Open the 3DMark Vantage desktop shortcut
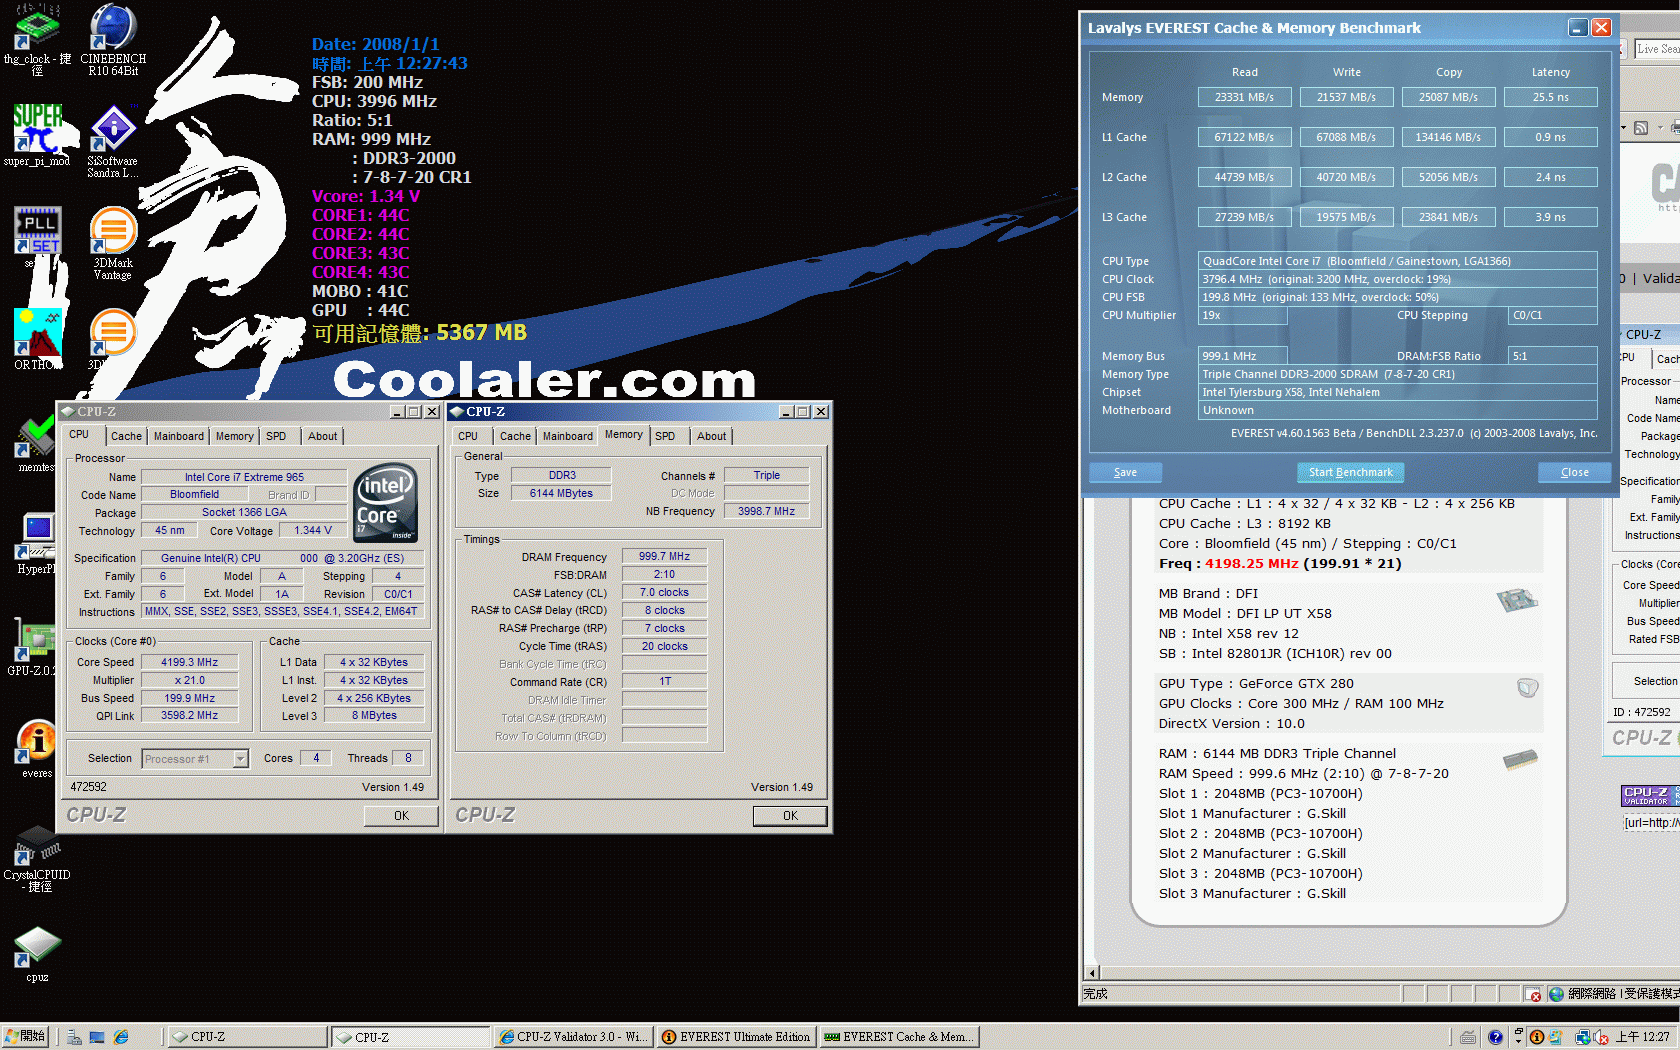The width and height of the screenshot is (1680, 1050). point(113,243)
